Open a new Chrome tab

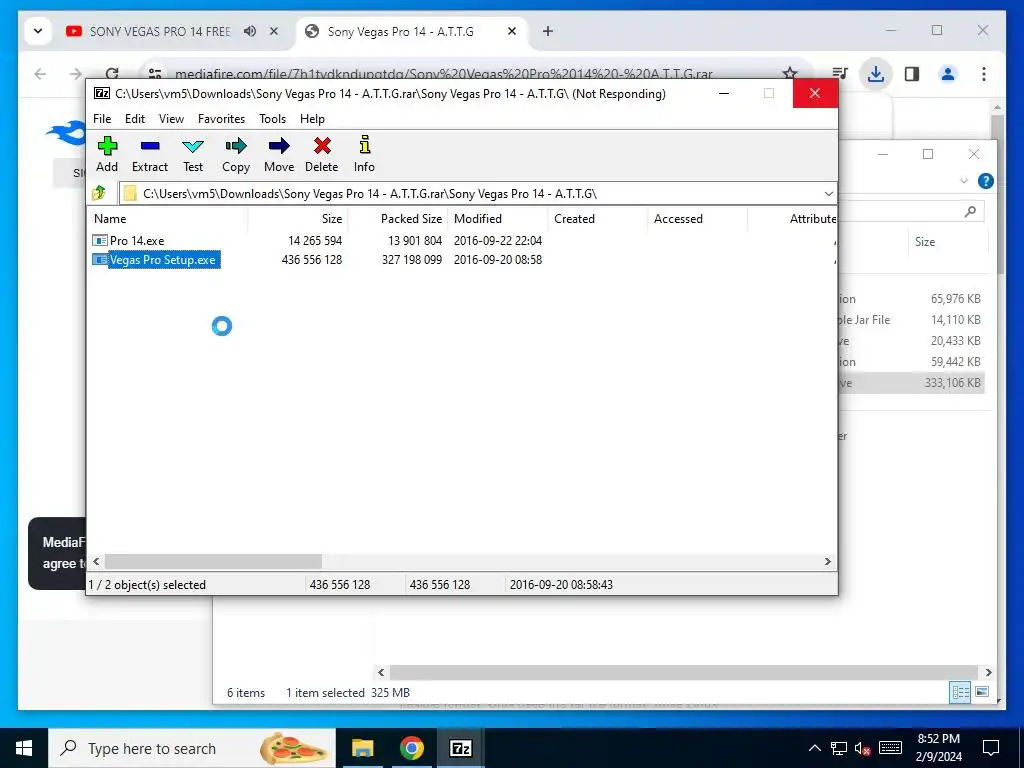click(548, 31)
